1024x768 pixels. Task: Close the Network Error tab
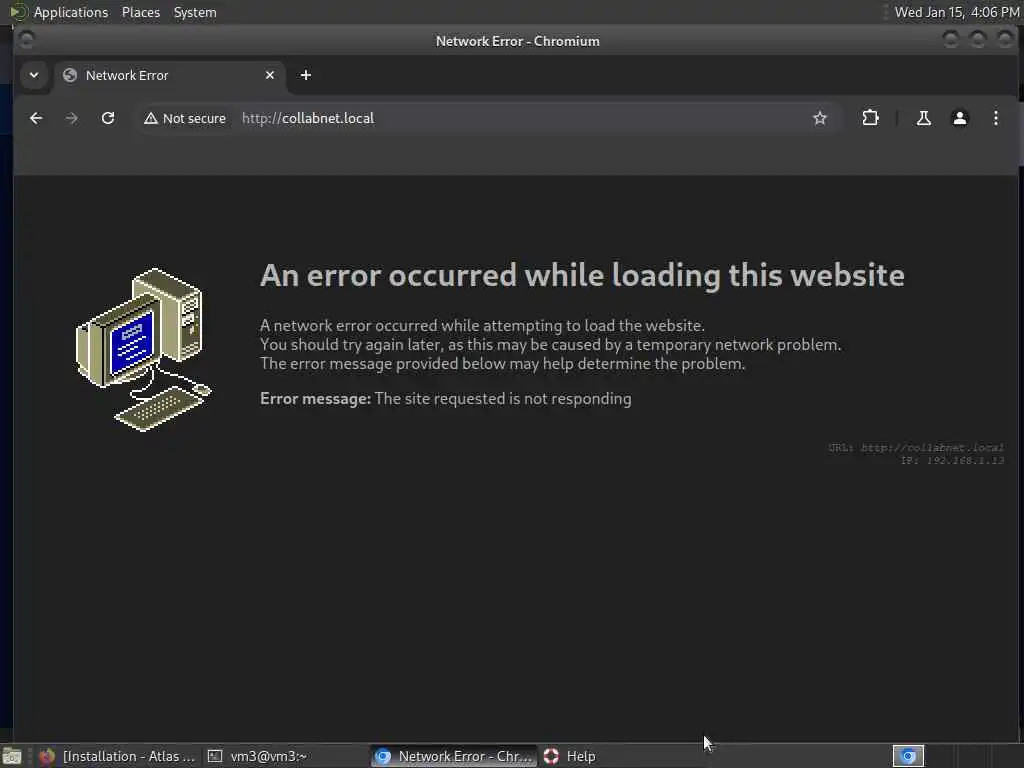pos(270,75)
